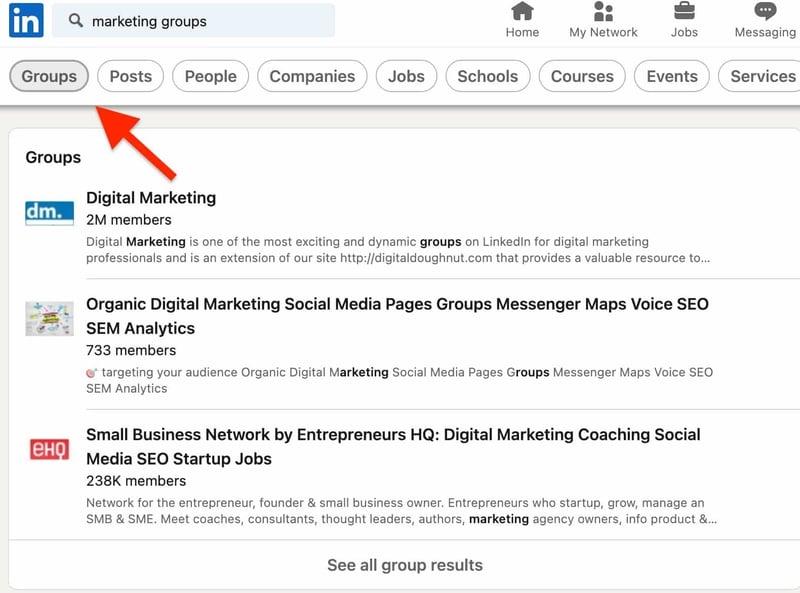The width and height of the screenshot is (800, 593).
Task: Open the Jobs briefcase icon
Action: 684,14
